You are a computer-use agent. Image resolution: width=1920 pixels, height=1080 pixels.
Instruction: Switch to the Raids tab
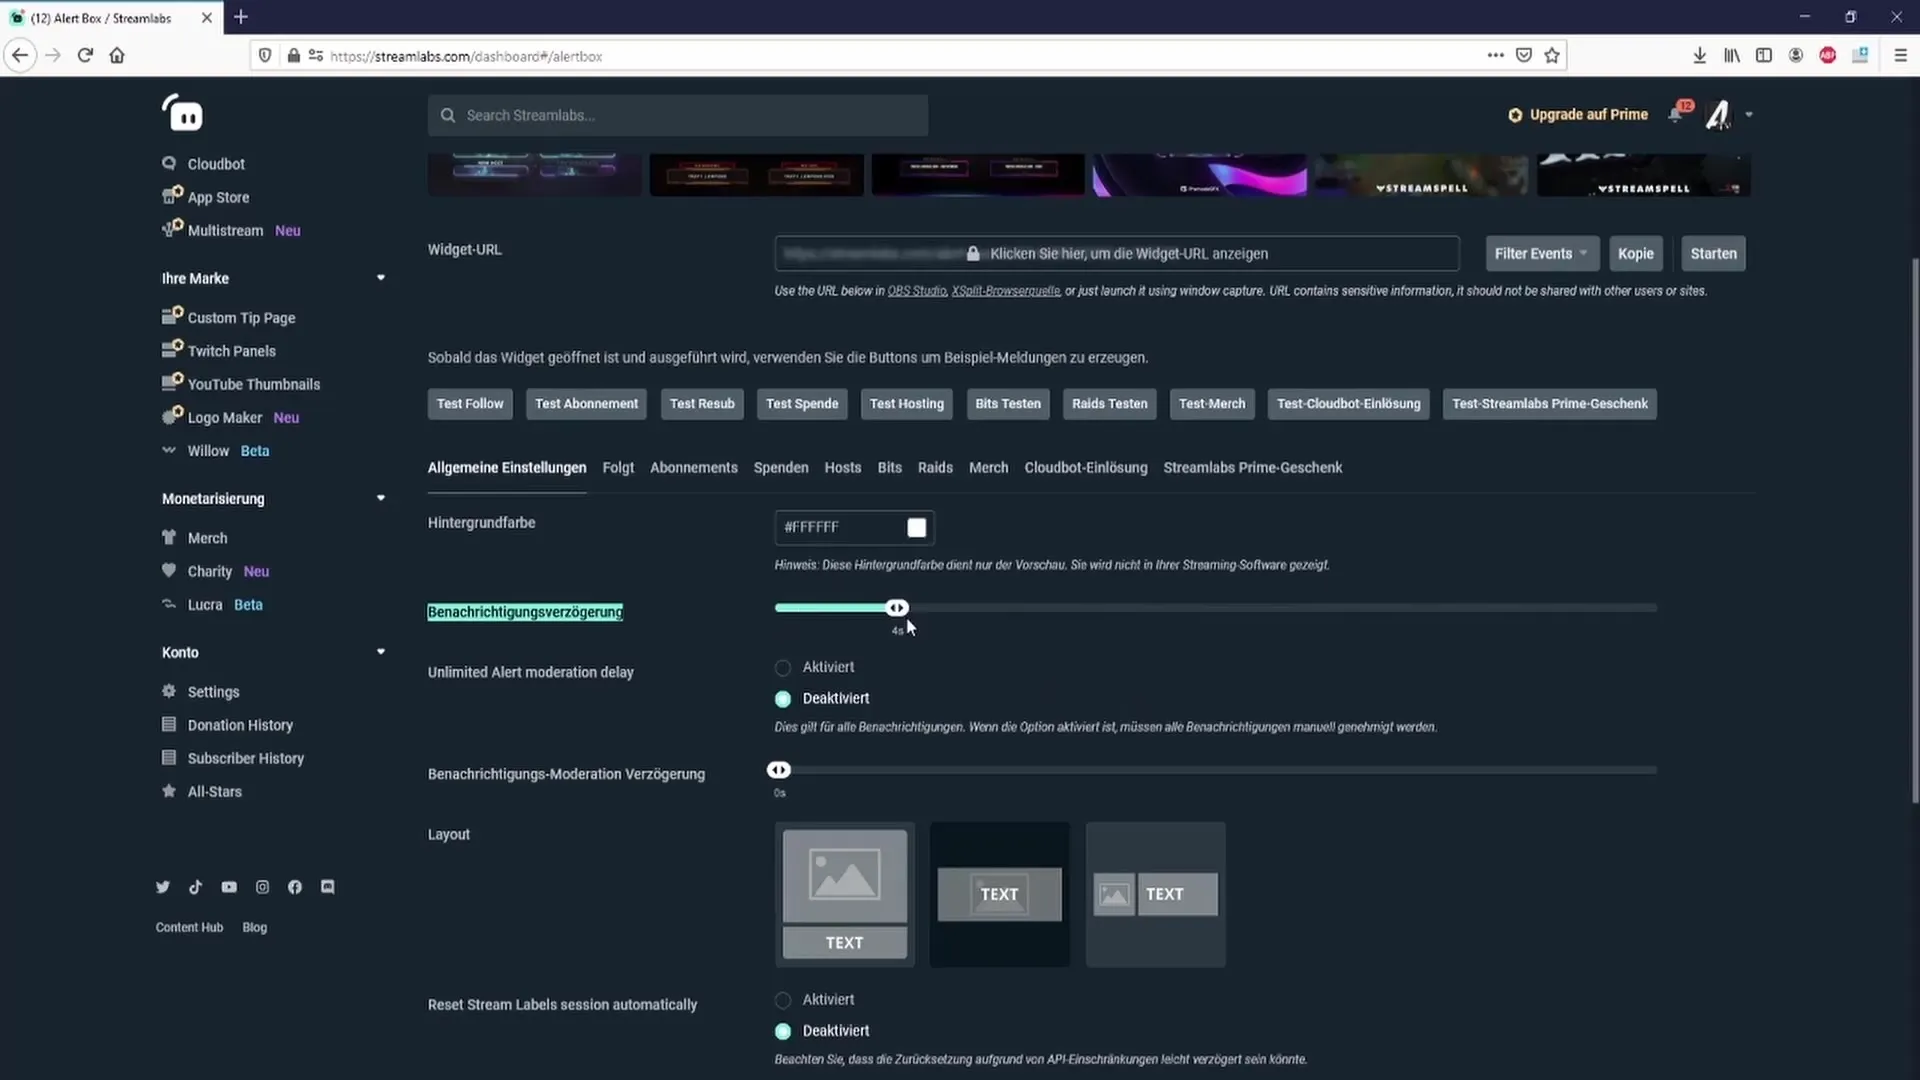pyautogui.click(x=935, y=468)
